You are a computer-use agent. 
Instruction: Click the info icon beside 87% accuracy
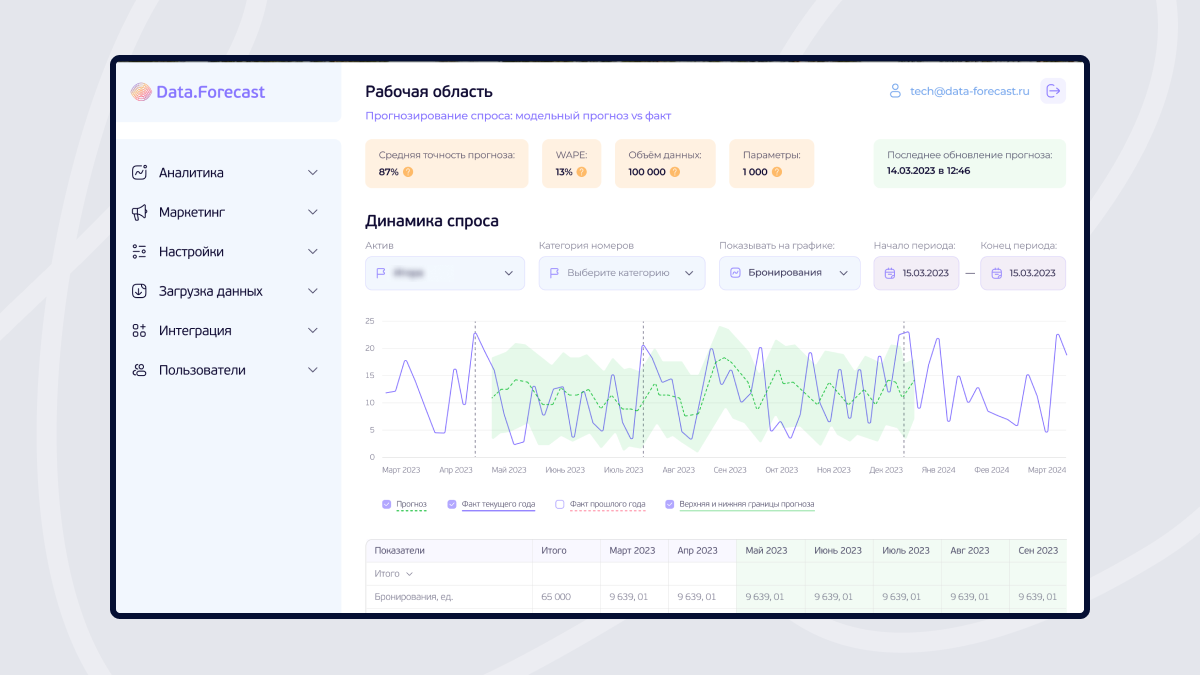tap(408, 172)
